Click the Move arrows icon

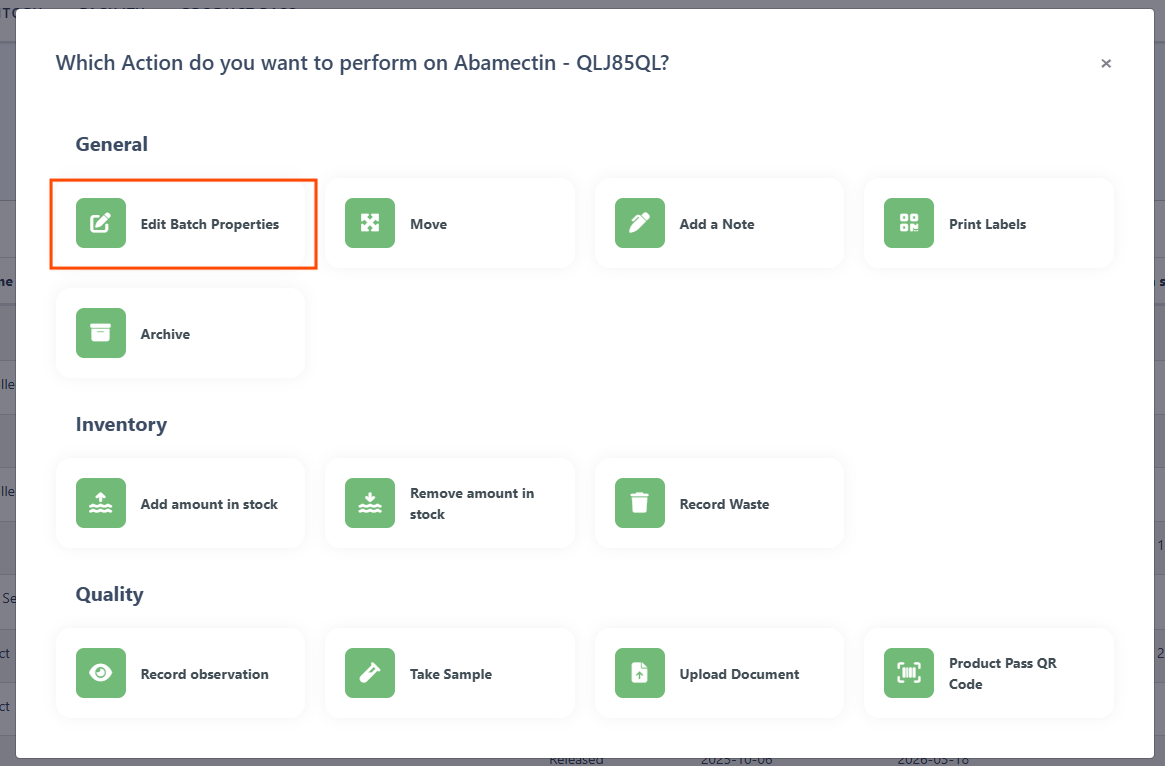point(370,223)
